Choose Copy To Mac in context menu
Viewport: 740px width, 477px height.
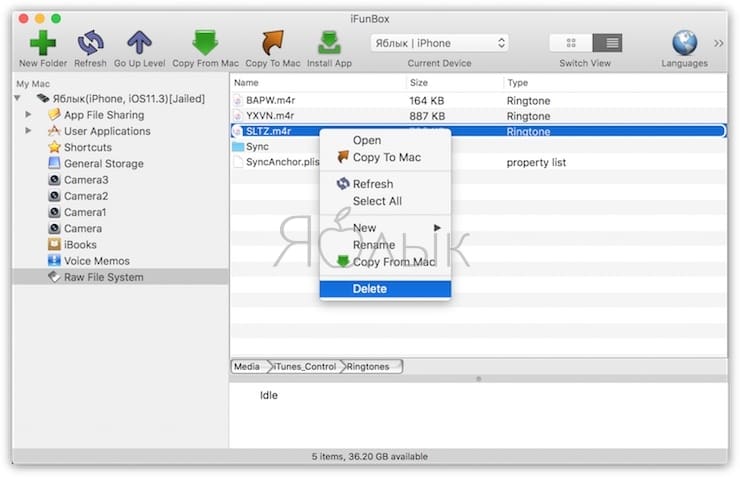coord(385,157)
